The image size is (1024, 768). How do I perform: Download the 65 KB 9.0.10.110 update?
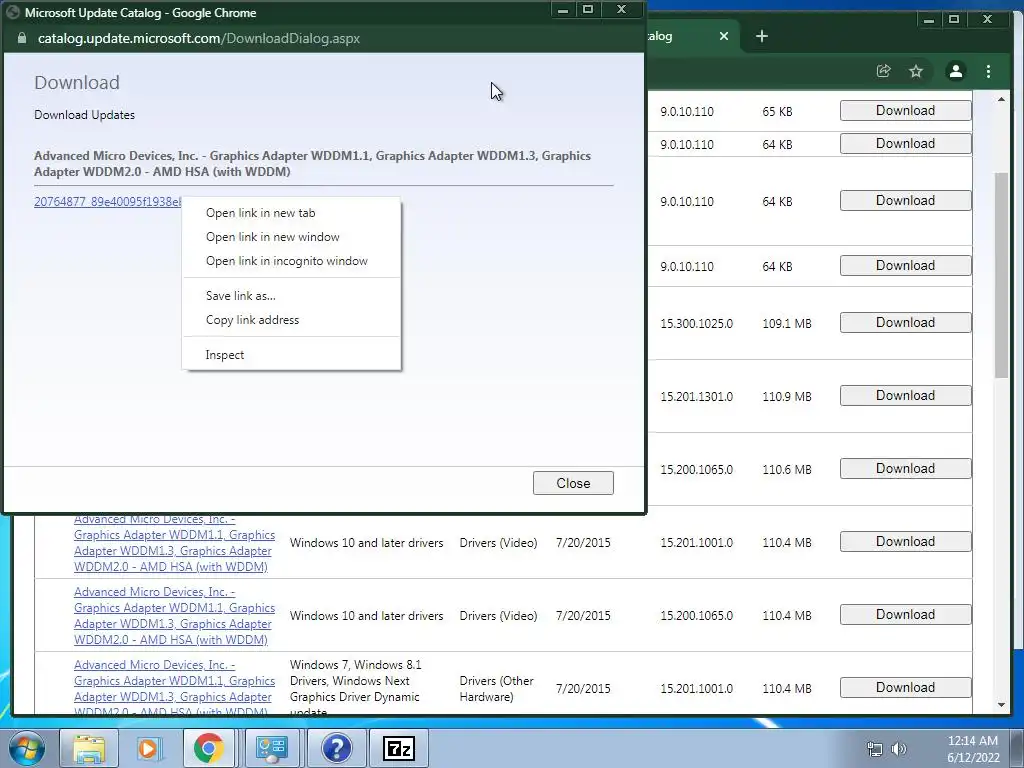905,110
